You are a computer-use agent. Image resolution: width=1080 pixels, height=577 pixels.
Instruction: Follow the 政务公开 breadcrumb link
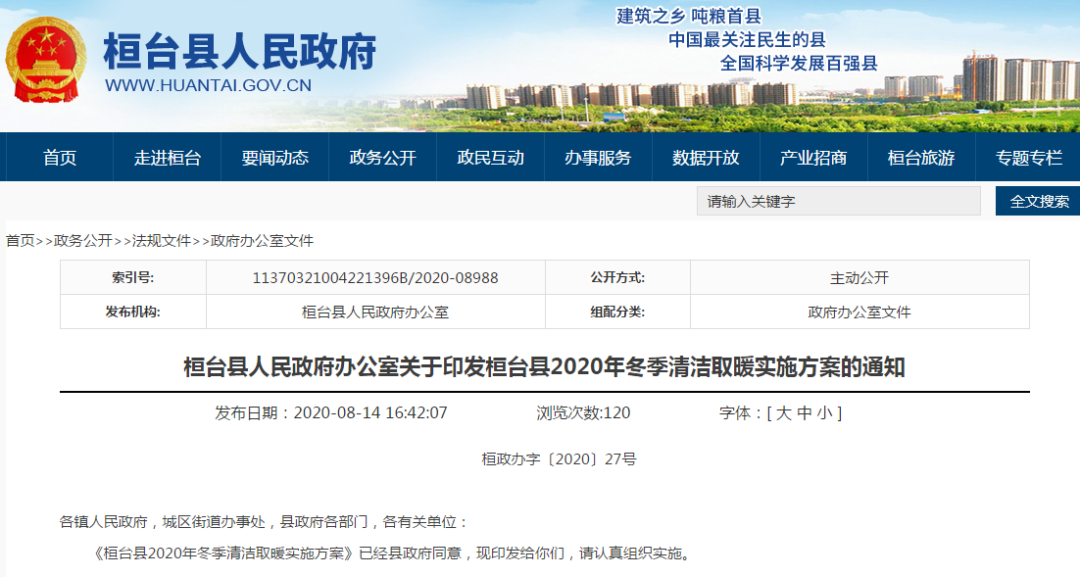pyautogui.click(x=83, y=240)
